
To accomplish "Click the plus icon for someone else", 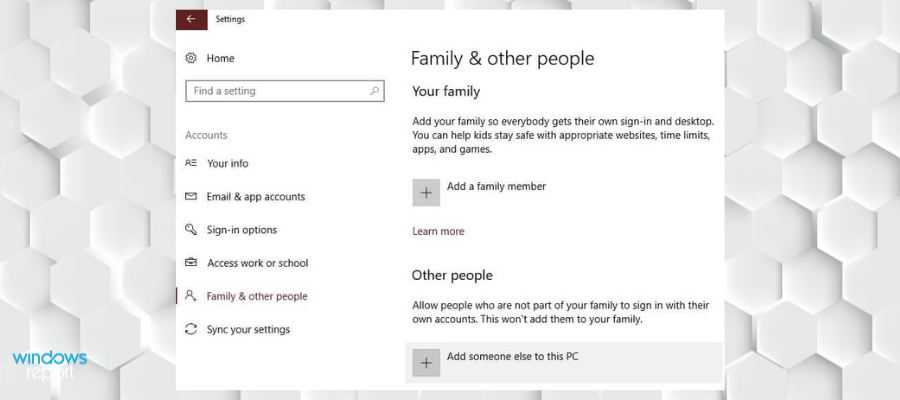I will click(426, 363).
